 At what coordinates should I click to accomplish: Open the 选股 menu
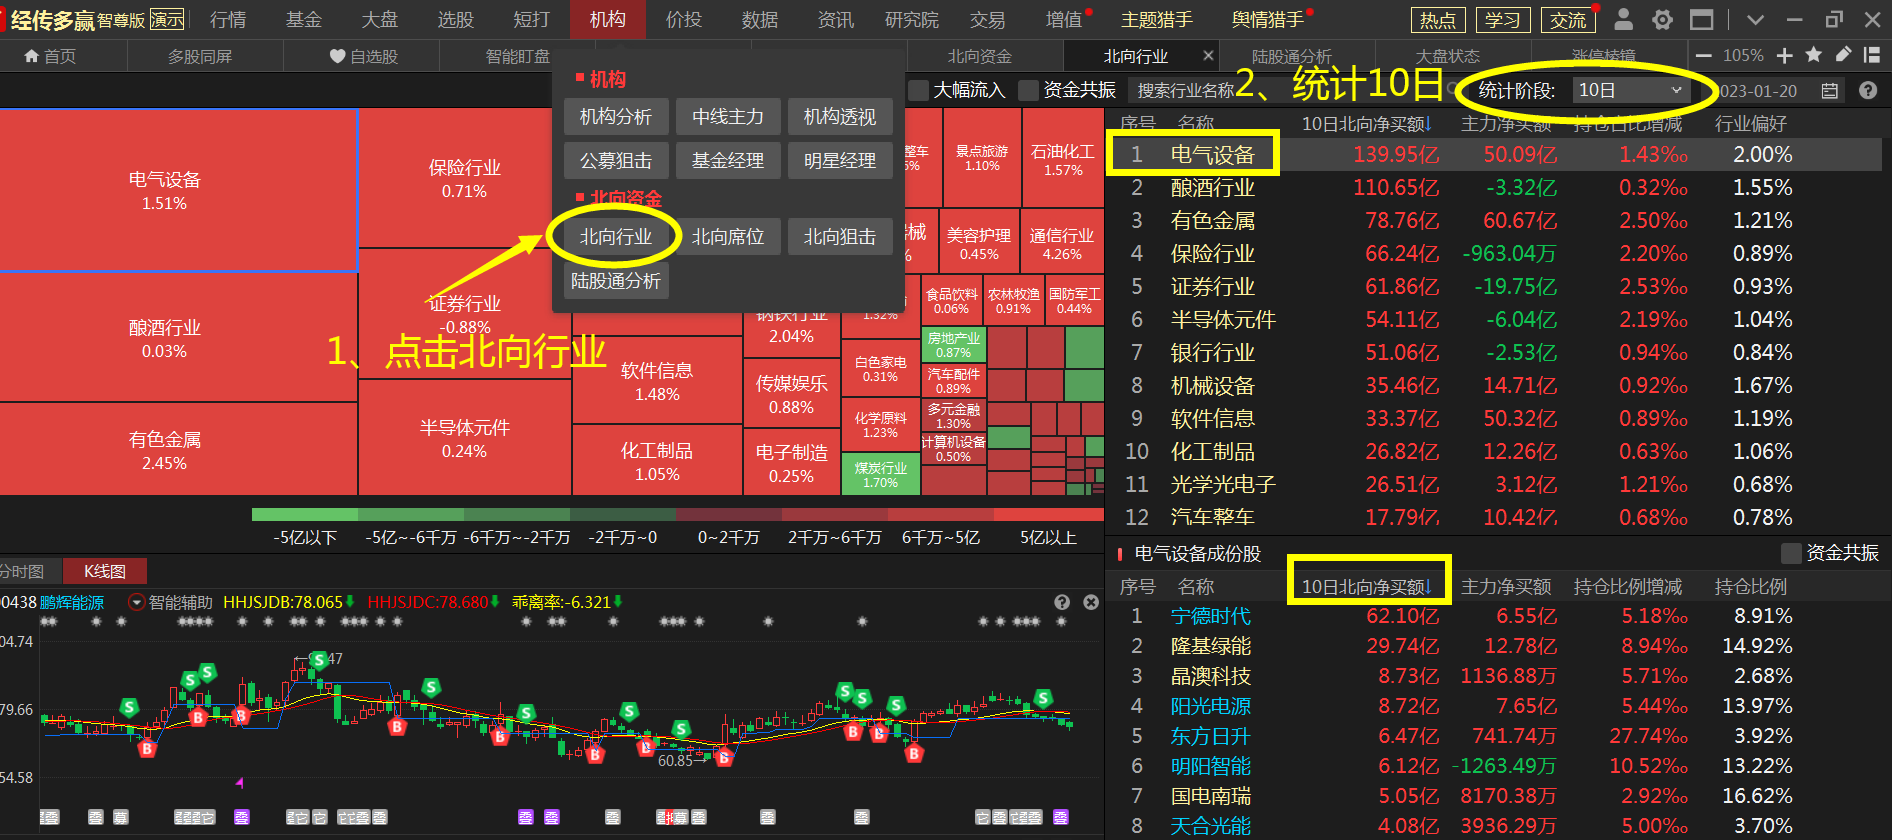(x=456, y=20)
